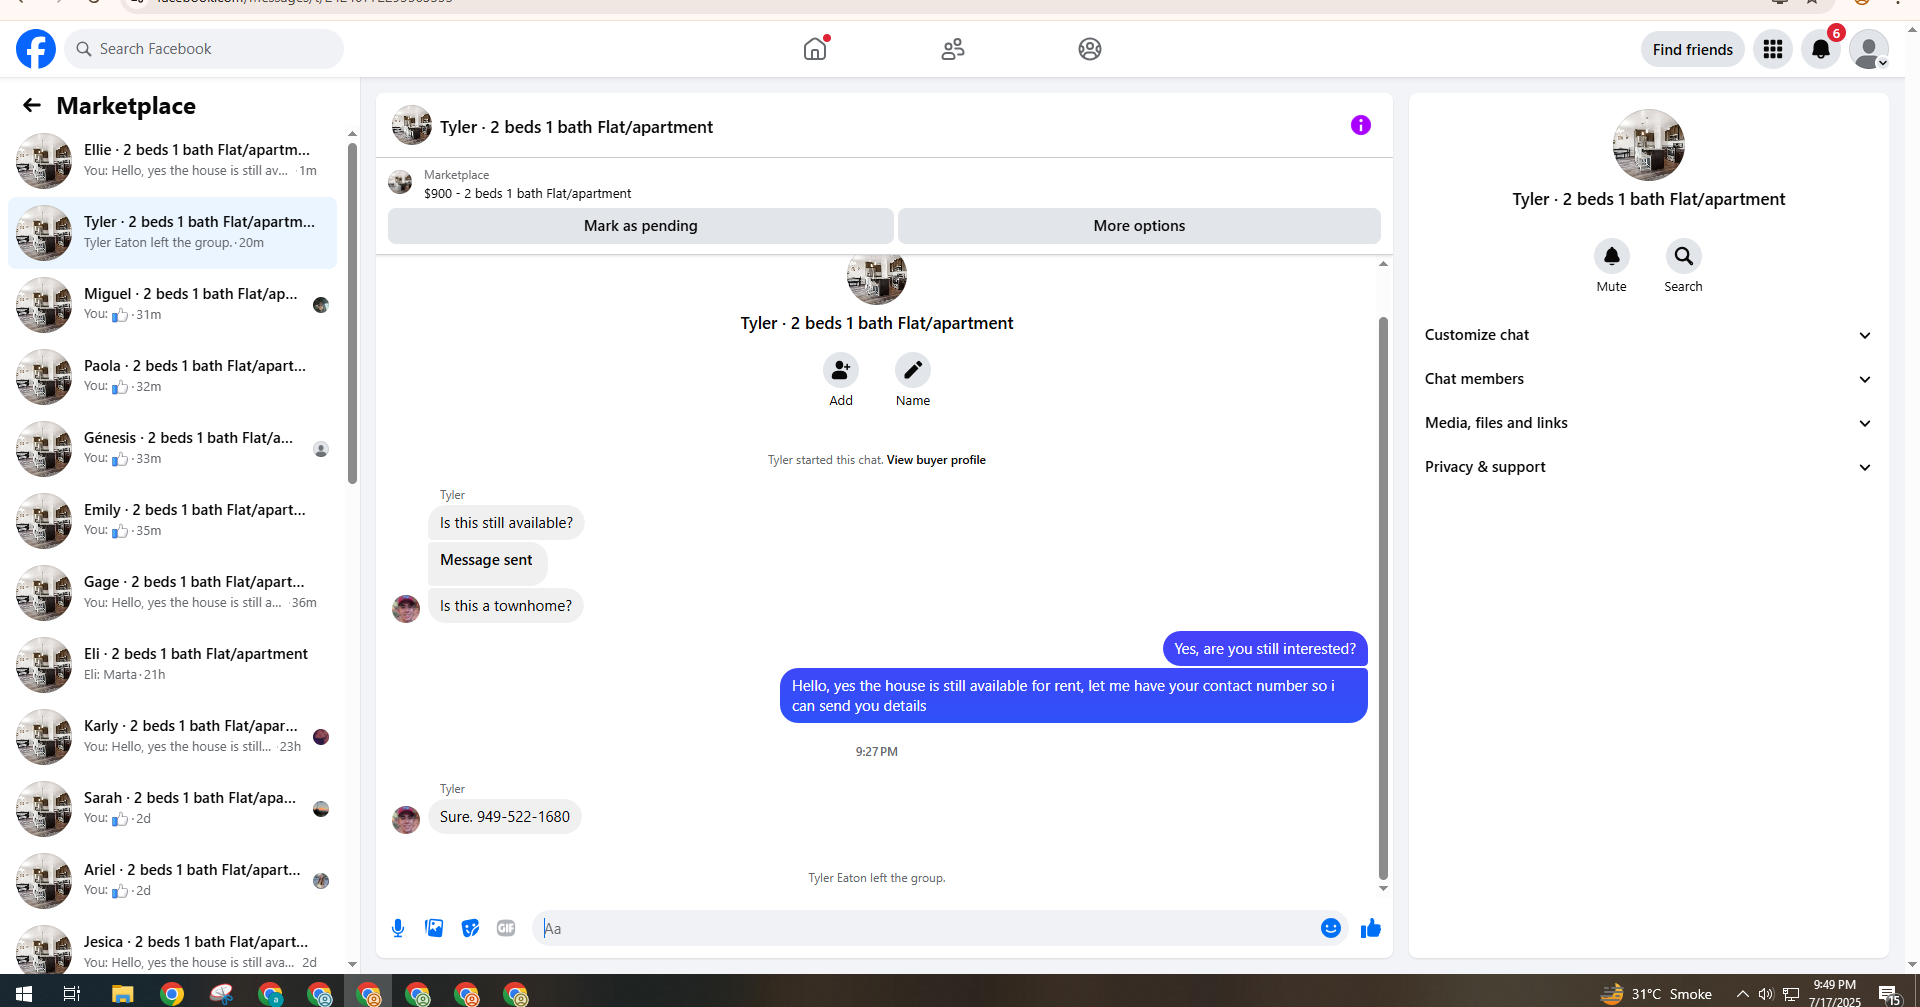Focus the Search Facebook field
Image resolution: width=1920 pixels, height=1007 pixels.
coord(204,49)
